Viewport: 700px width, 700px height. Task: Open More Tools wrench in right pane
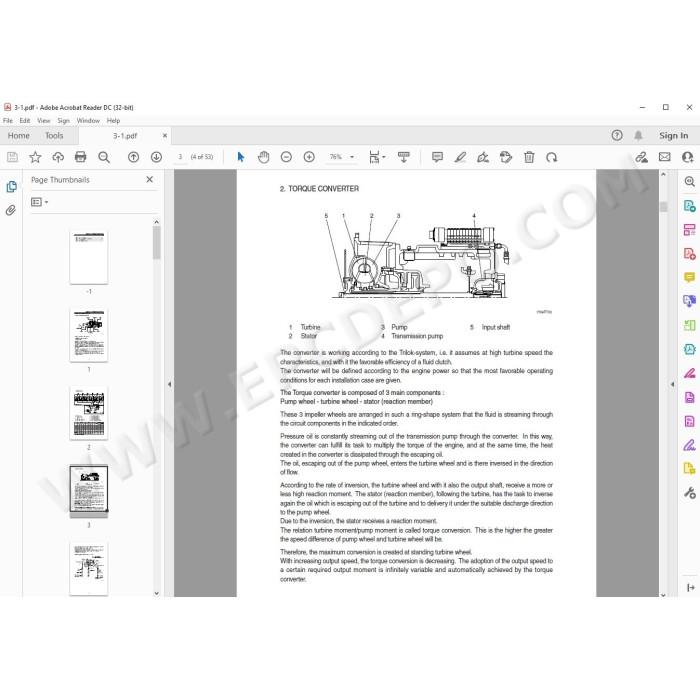[x=690, y=493]
